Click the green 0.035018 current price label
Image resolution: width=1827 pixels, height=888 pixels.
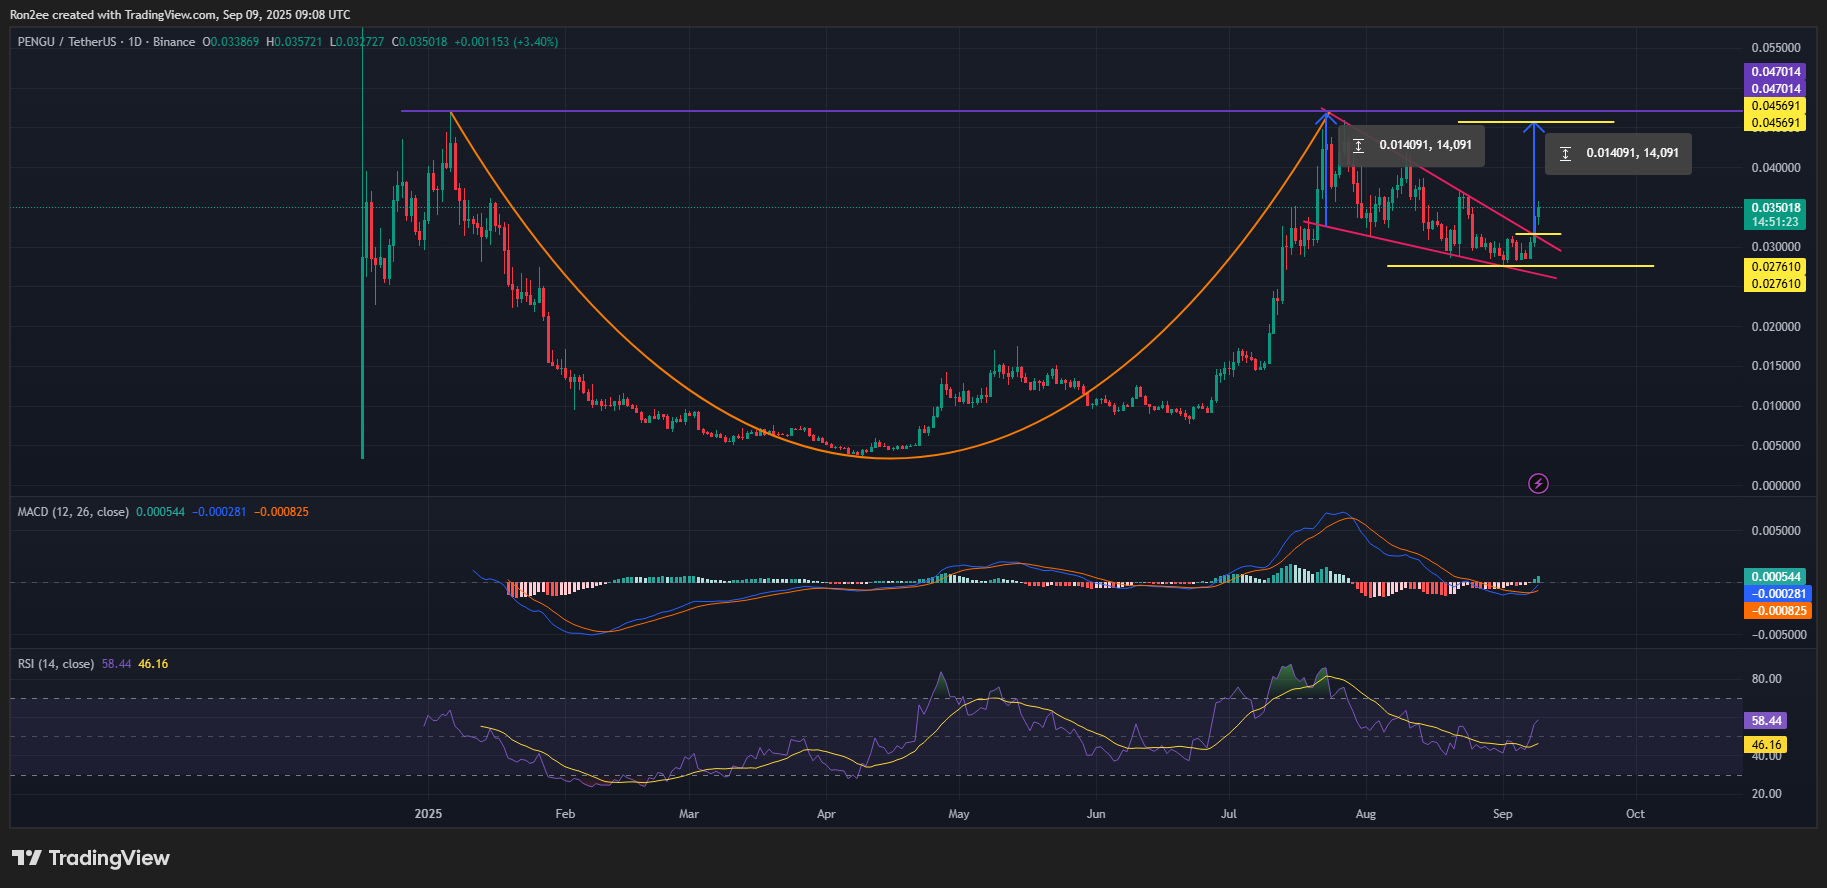[x=1776, y=208]
